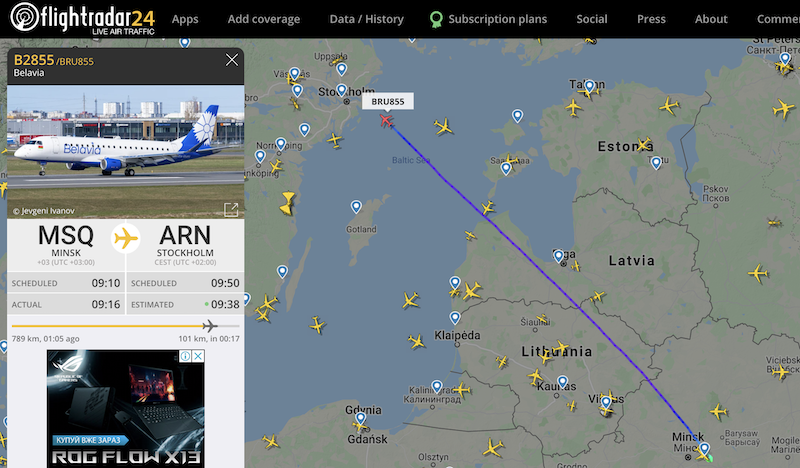Click the BRU855 callsign label on map
Image resolution: width=800 pixels, height=468 pixels.
point(388,102)
